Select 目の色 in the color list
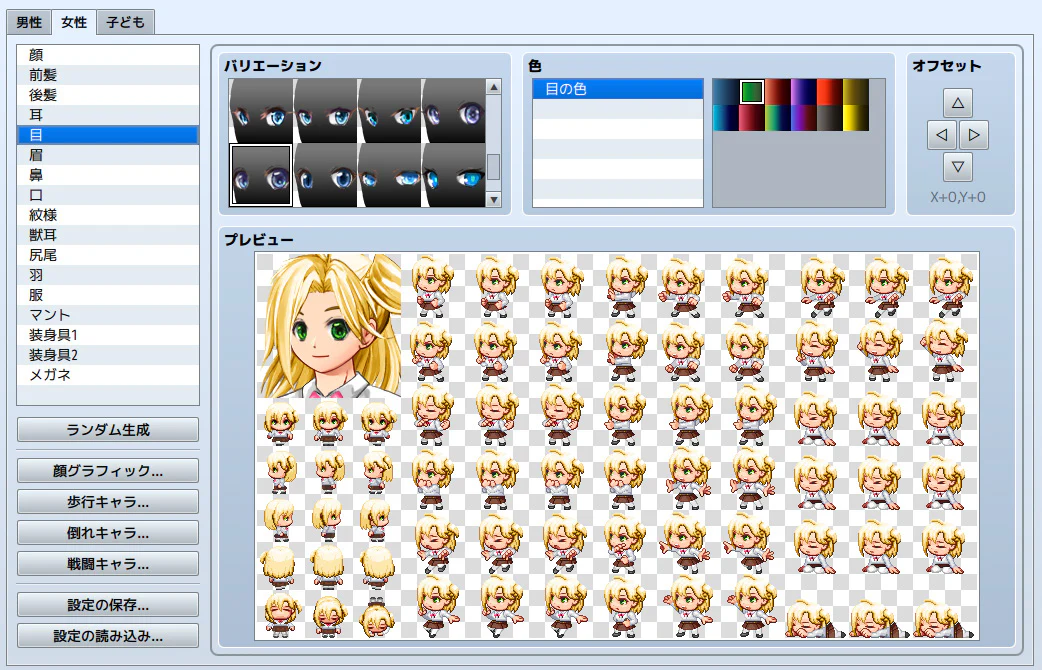 617,89
